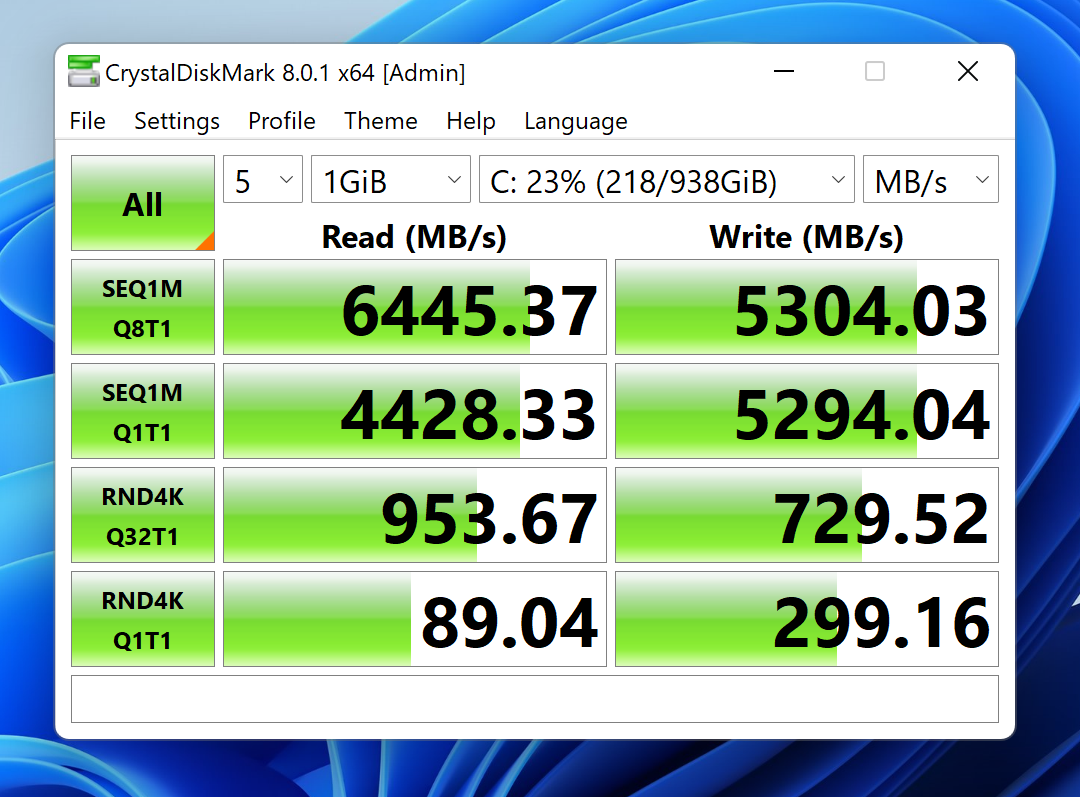The width and height of the screenshot is (1080, 797).
Task: Expand the test count dropdown showing 5
Action: tap(263, 179)
